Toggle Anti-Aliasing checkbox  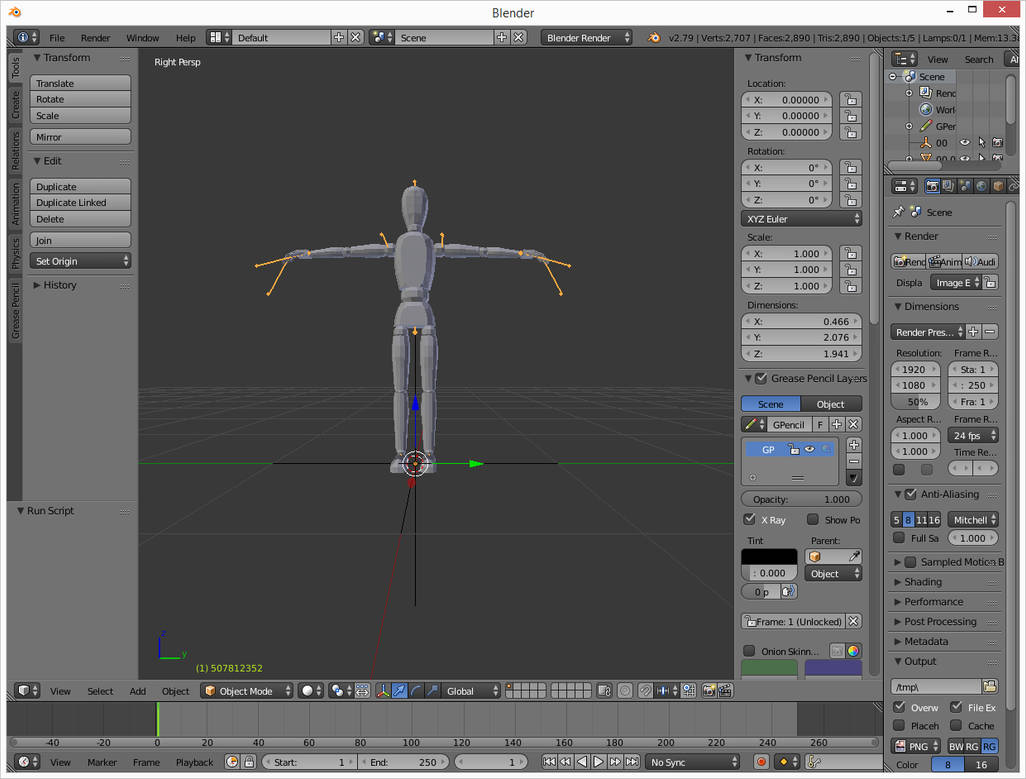pos(910,494)
